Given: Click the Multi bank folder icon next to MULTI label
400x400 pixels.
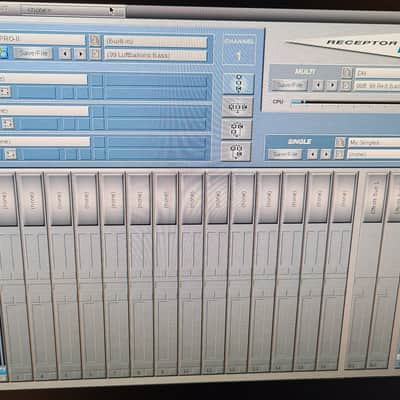Looking at the screenshot, I should pyautogui.click(x=347, y=72).
